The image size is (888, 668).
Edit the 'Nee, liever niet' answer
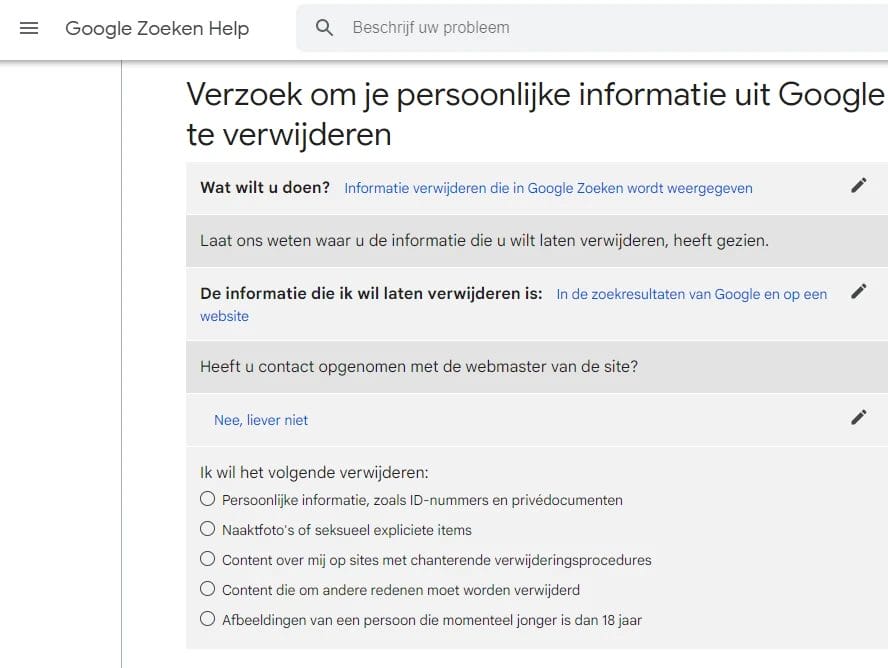pyautogui.click(x=858, y=418)
